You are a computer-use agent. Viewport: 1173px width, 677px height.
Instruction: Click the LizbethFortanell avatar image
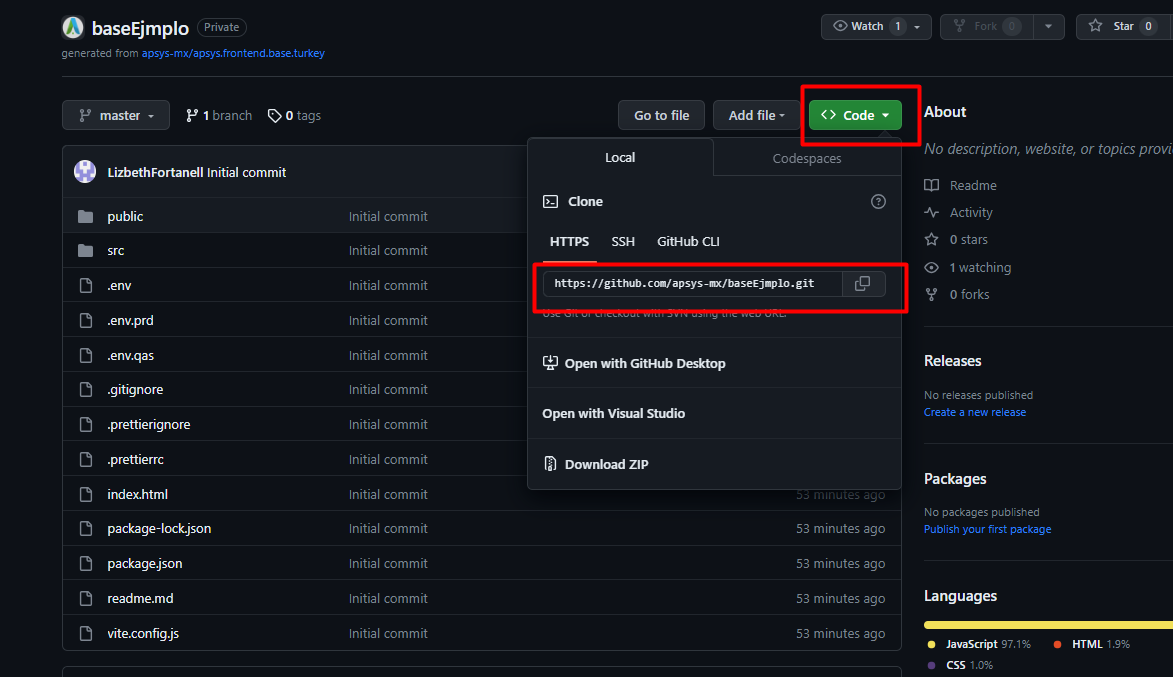tap(85, 172)
